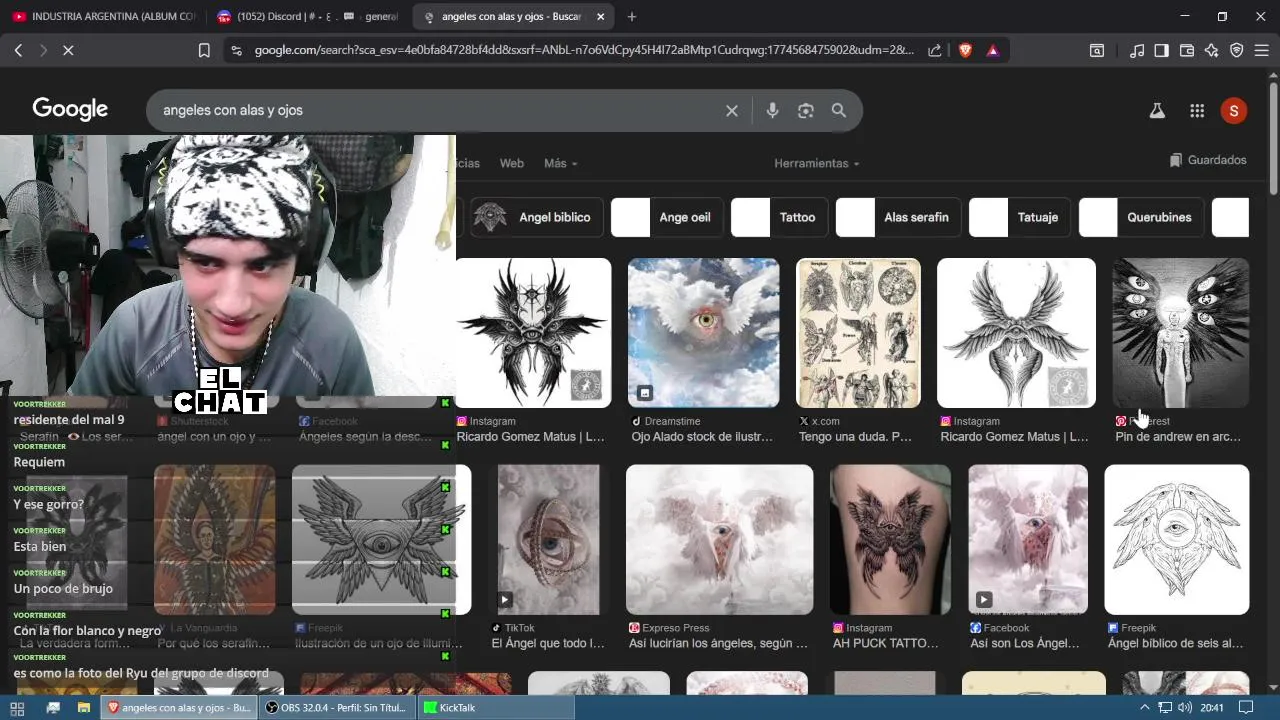Stop loading the current page
Viewport: 1280px width, 720px height.
(68, 50)
